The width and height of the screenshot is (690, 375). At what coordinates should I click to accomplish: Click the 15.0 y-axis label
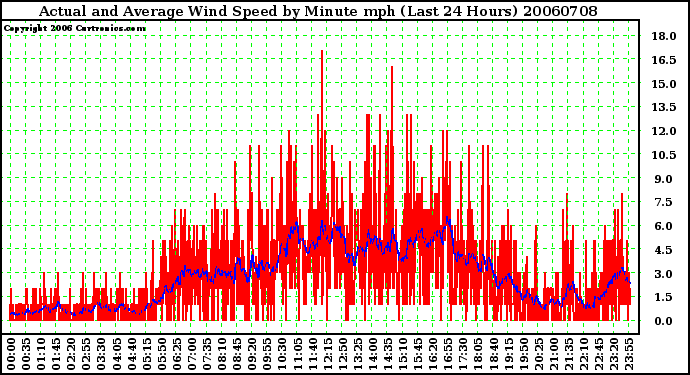664,84
